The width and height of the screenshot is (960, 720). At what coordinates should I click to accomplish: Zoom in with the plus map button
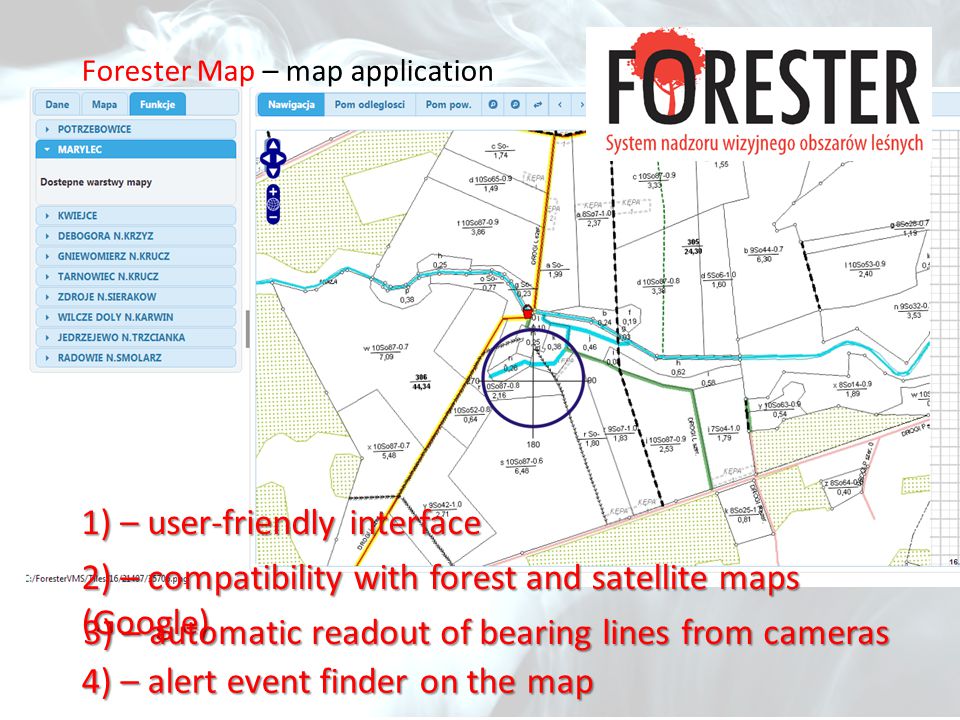pyautogui.click(x=273, y=191)
